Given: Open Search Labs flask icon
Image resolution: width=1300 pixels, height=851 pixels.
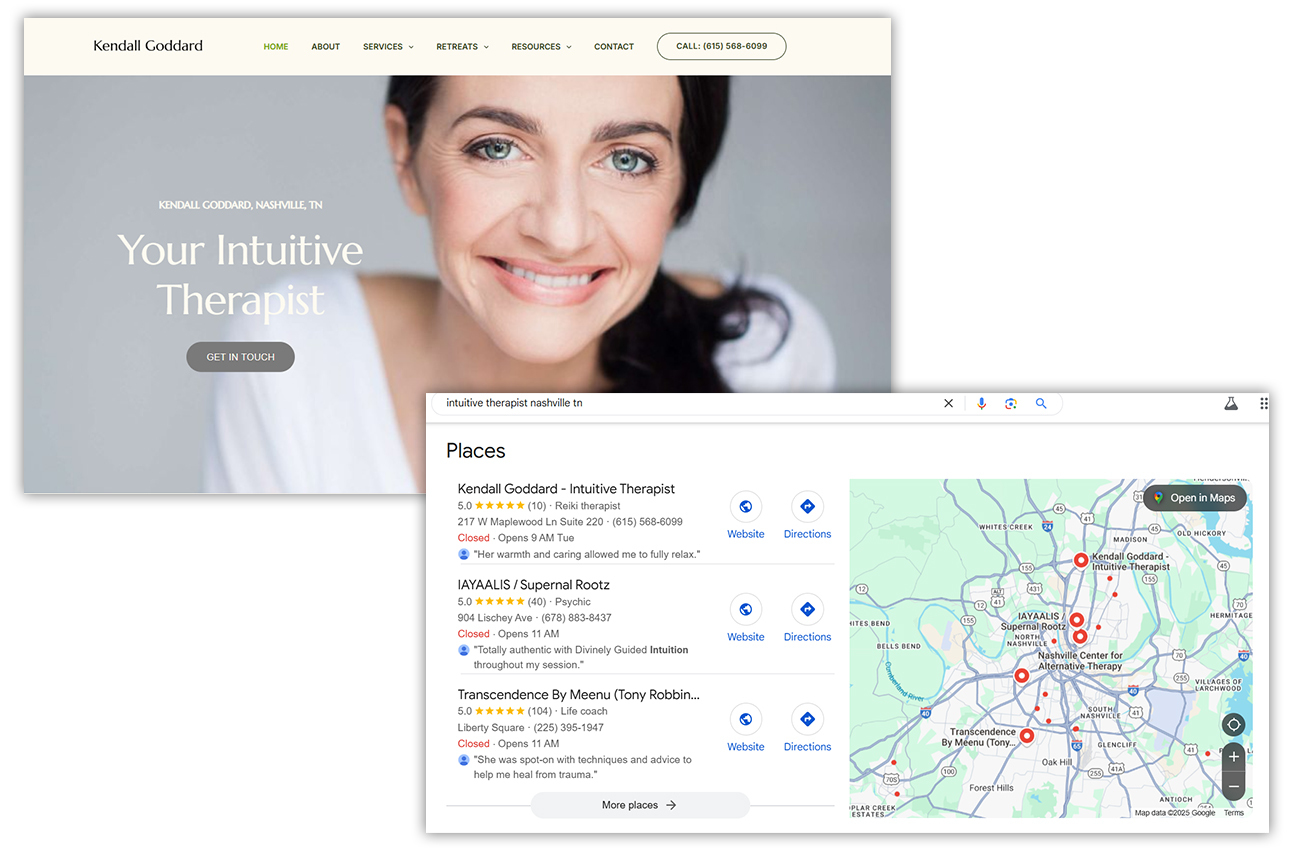Looking at the screenshot, I should pos(1231,403).
